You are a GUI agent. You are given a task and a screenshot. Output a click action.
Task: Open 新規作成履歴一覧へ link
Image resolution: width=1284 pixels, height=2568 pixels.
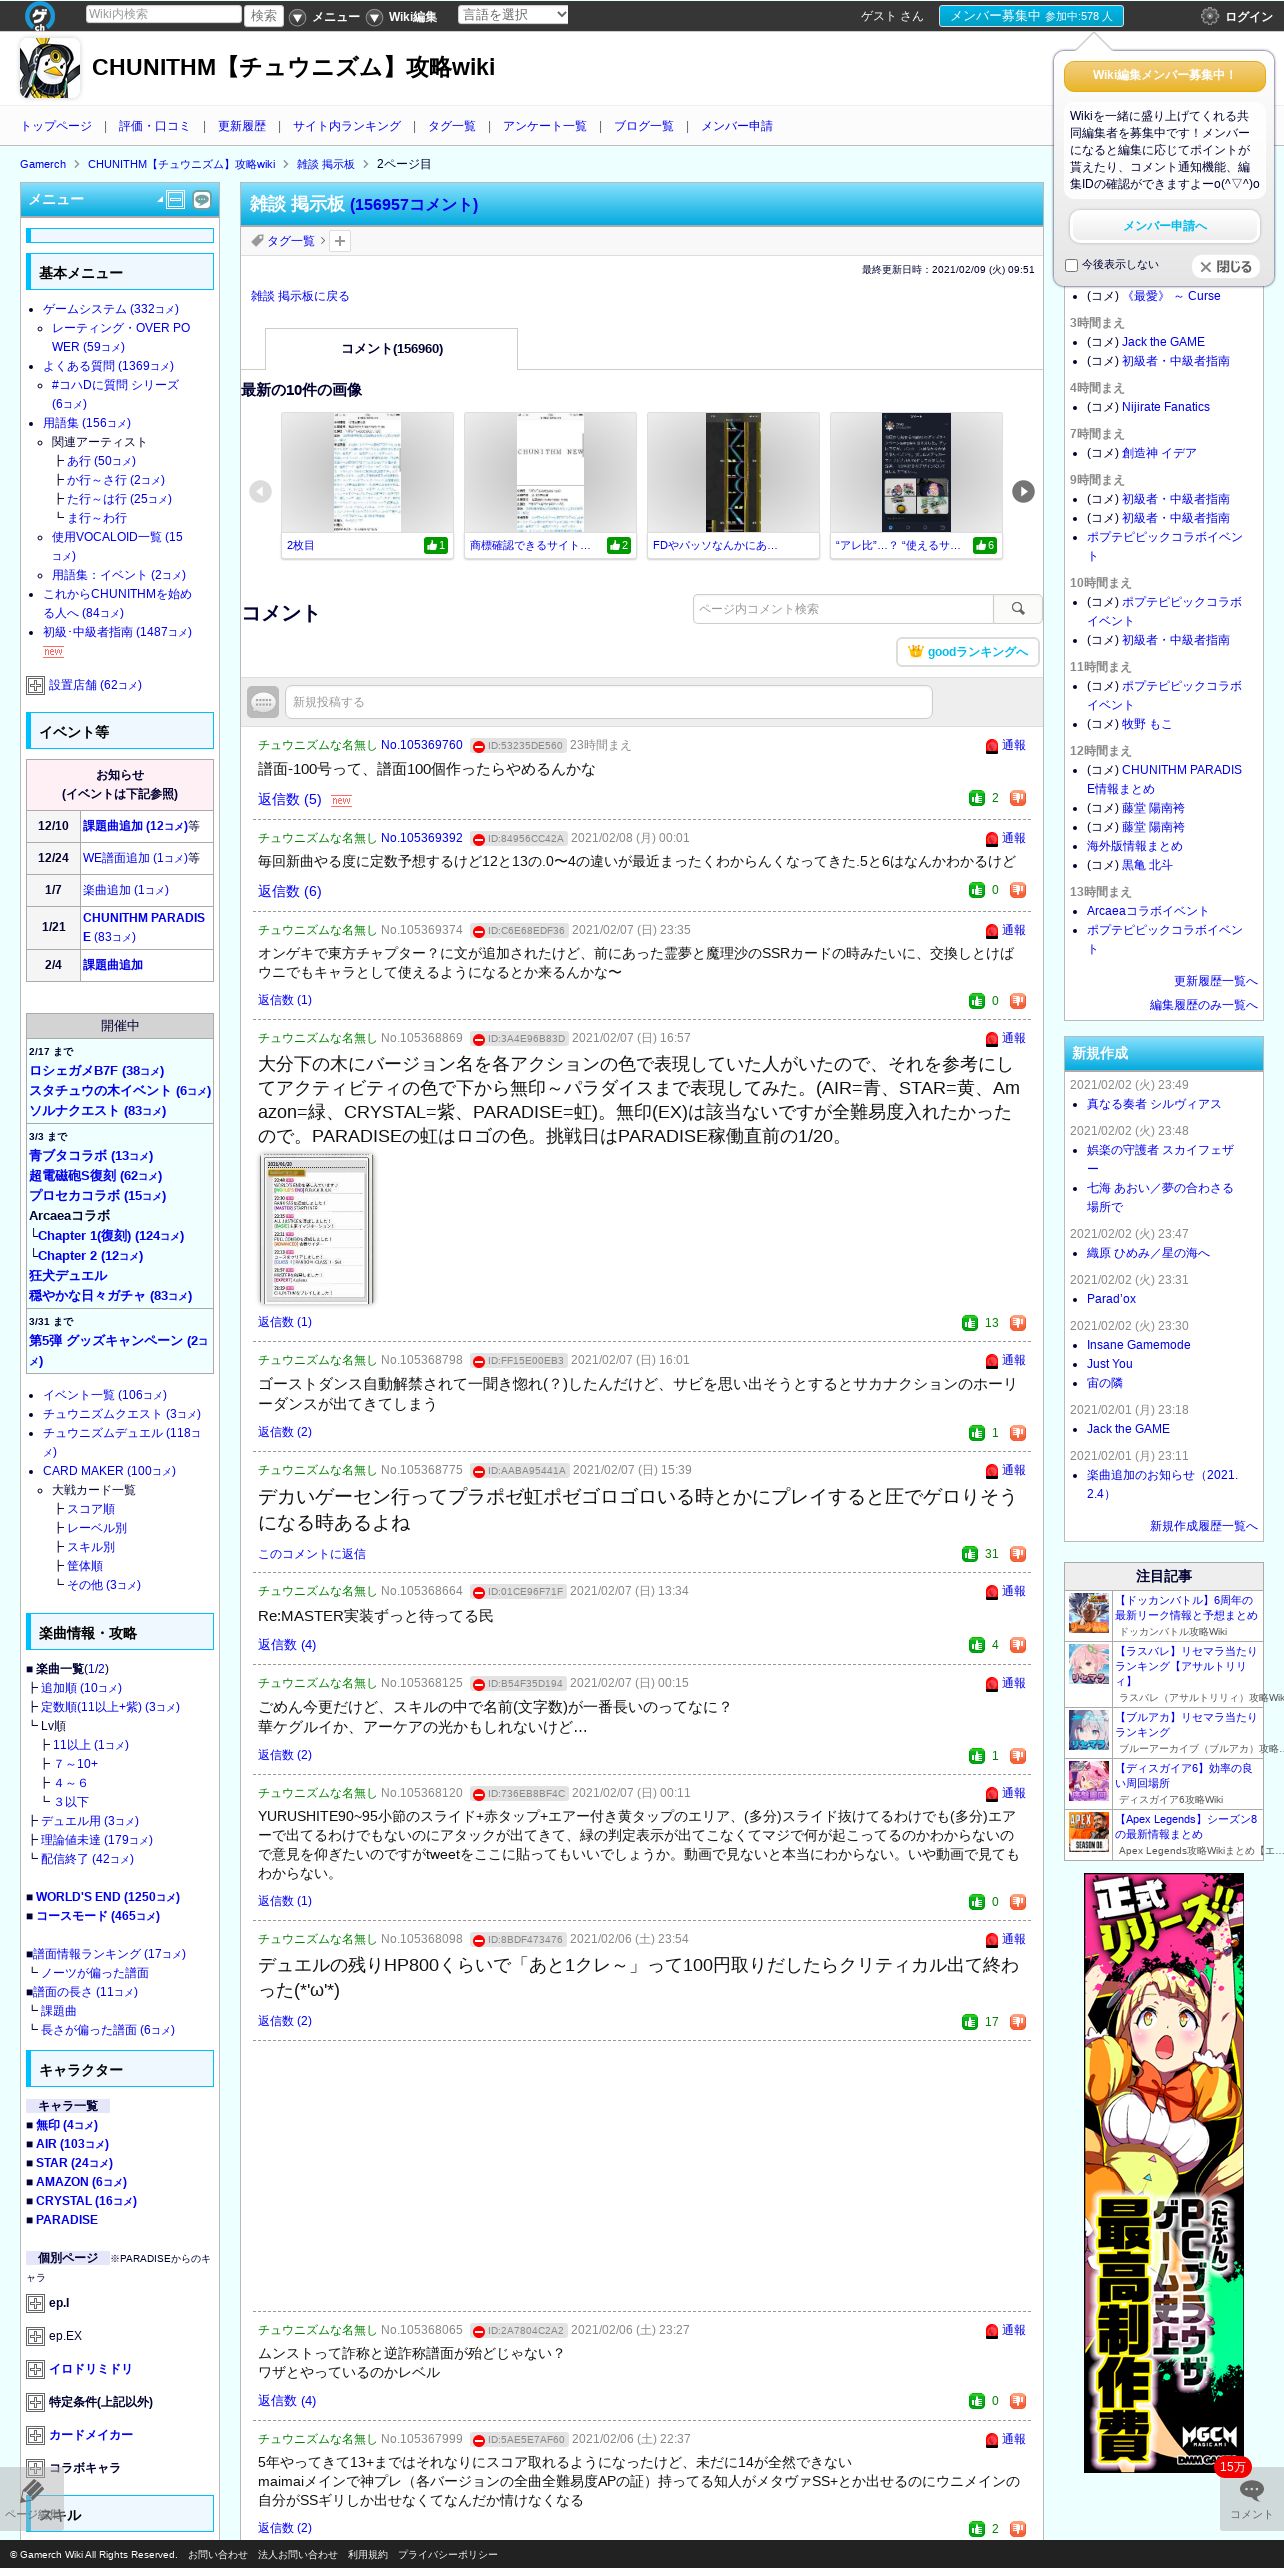point(1203,1526)
